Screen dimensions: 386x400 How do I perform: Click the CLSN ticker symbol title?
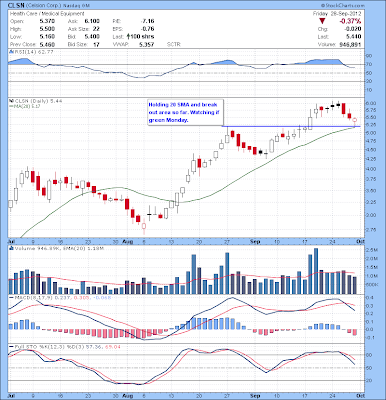tap(17, 5)
